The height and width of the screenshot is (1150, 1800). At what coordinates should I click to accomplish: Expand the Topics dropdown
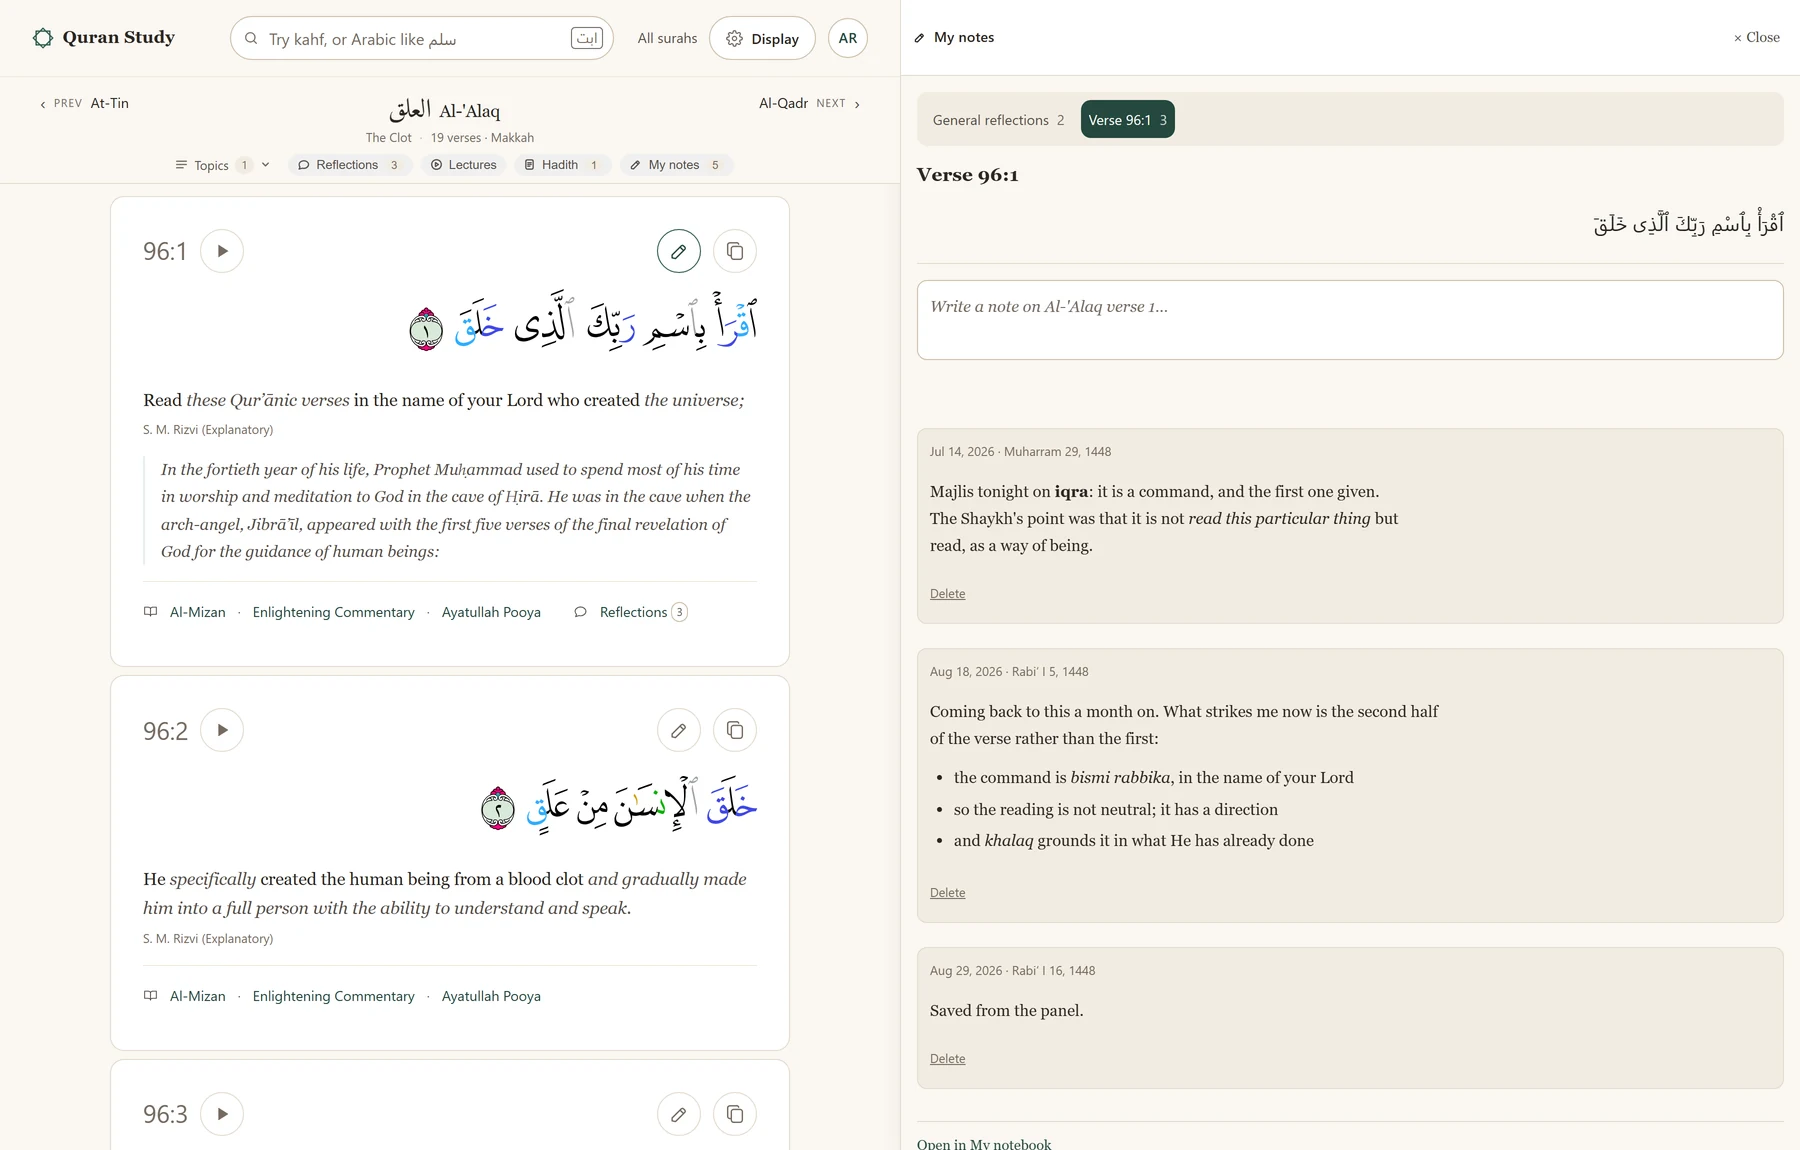pyautogui.click(x=222, y=165)
